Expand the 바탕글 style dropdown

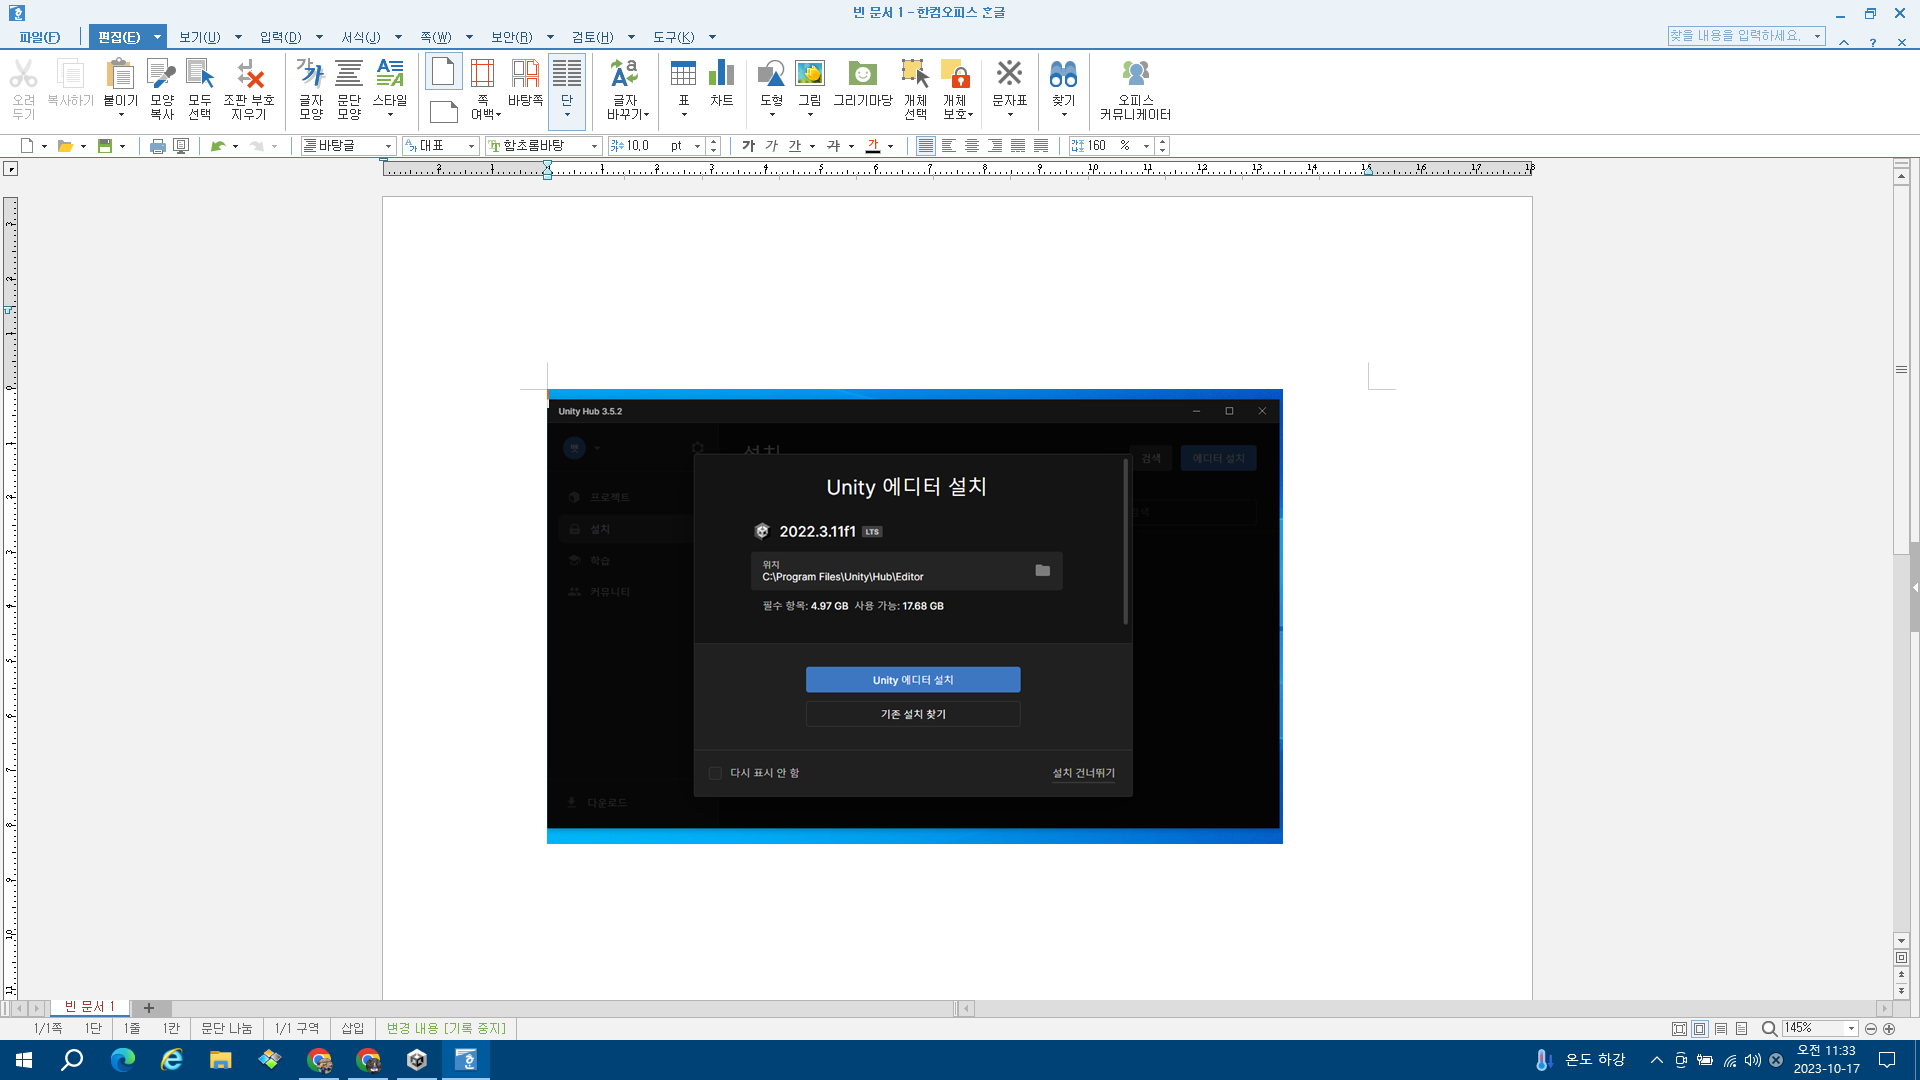click(x=388, y=146)
